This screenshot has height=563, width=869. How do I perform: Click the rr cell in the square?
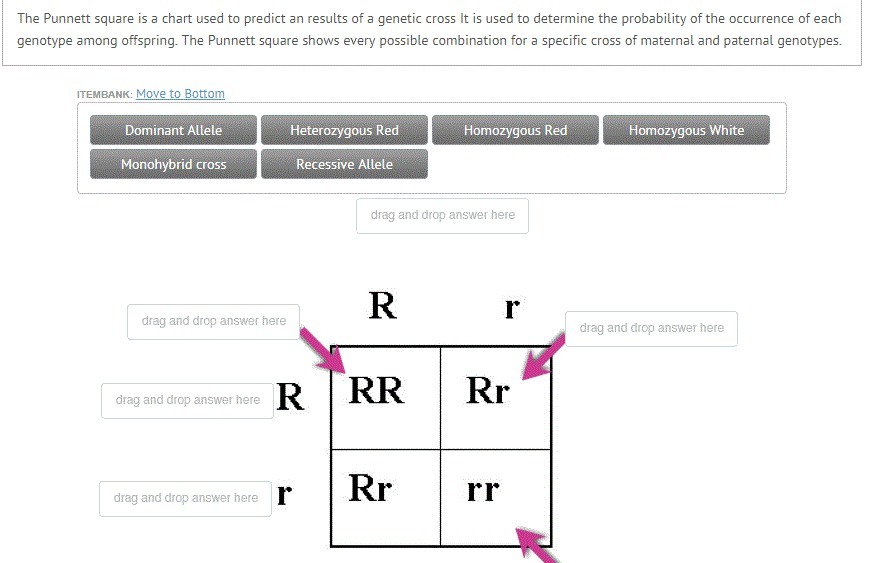click(483, 490)
